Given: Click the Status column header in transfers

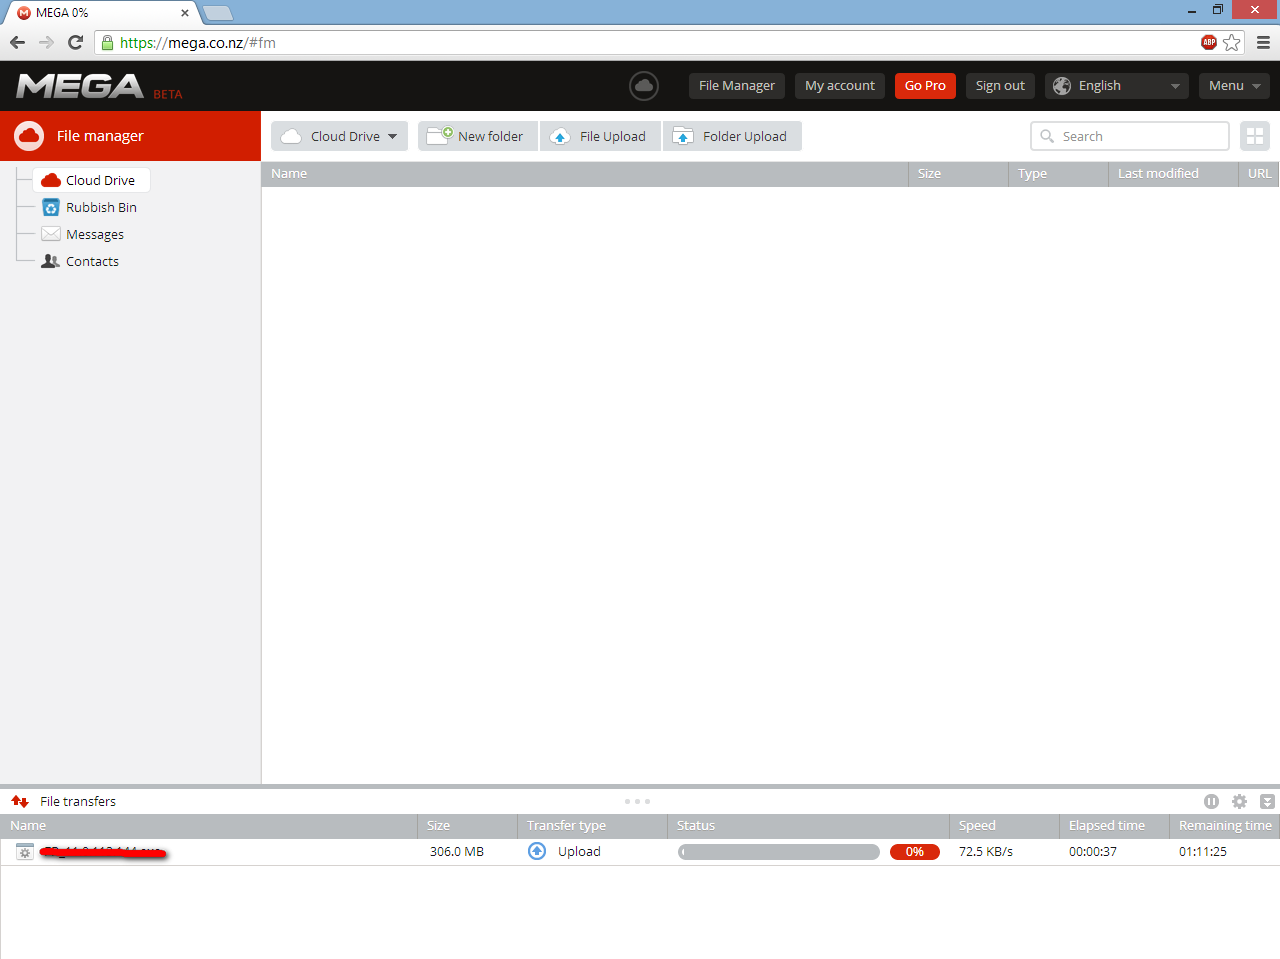Looking at the screenshot, I should point(808,826).
